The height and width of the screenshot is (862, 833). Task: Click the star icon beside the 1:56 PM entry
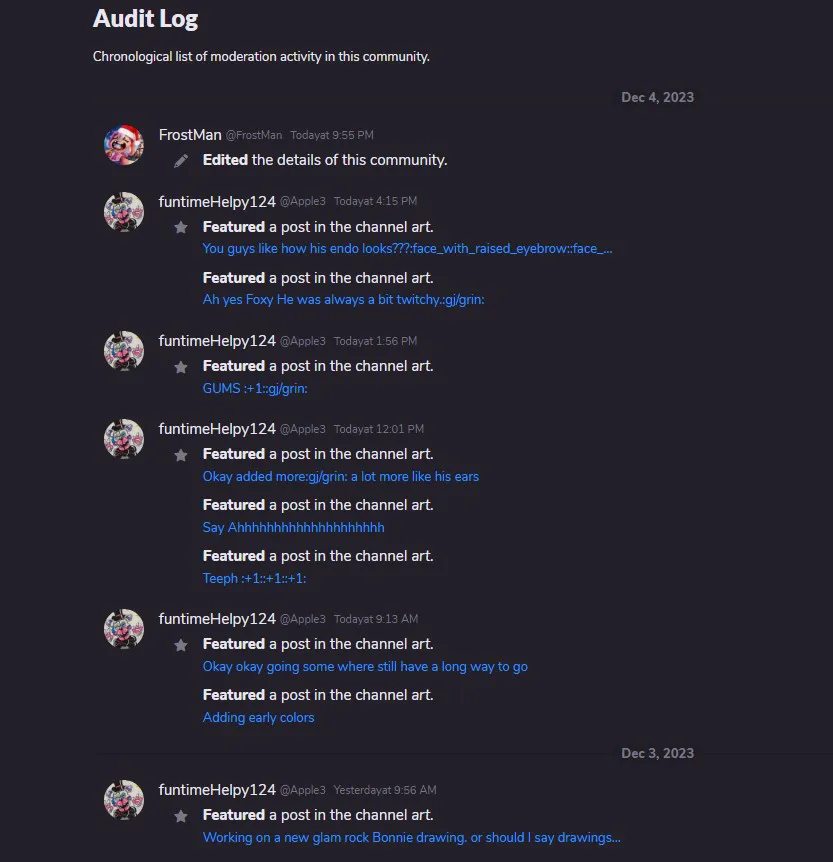[181, 366]
